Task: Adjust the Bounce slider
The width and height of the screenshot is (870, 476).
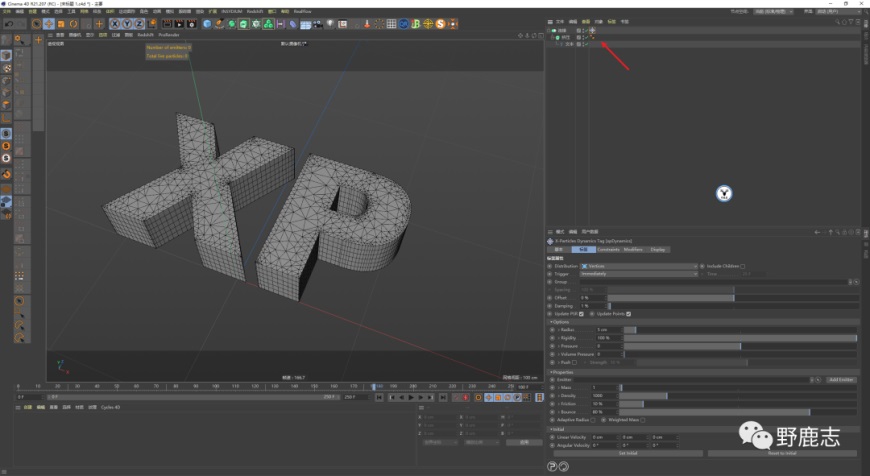Action: pyautogui.click(x=738, y=412)
